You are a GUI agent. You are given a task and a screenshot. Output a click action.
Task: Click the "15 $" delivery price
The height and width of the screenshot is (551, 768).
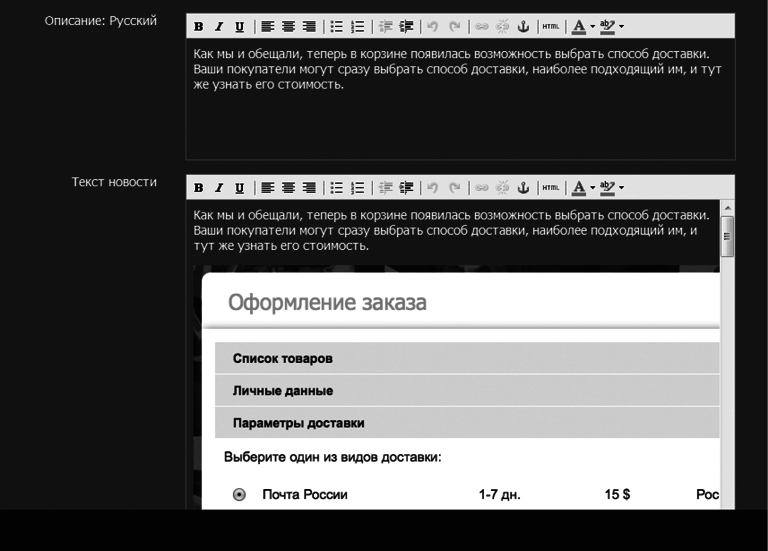tap(617, 495)
